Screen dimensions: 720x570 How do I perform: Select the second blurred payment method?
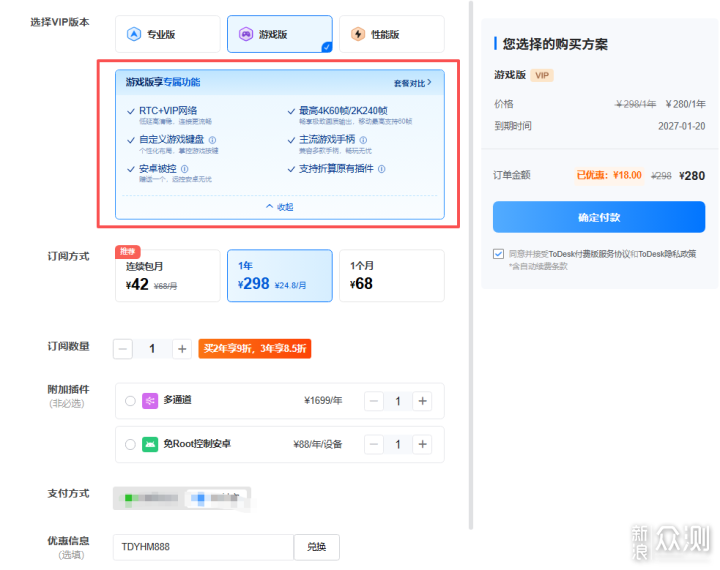pyautogui.click(x=217, y=498)
